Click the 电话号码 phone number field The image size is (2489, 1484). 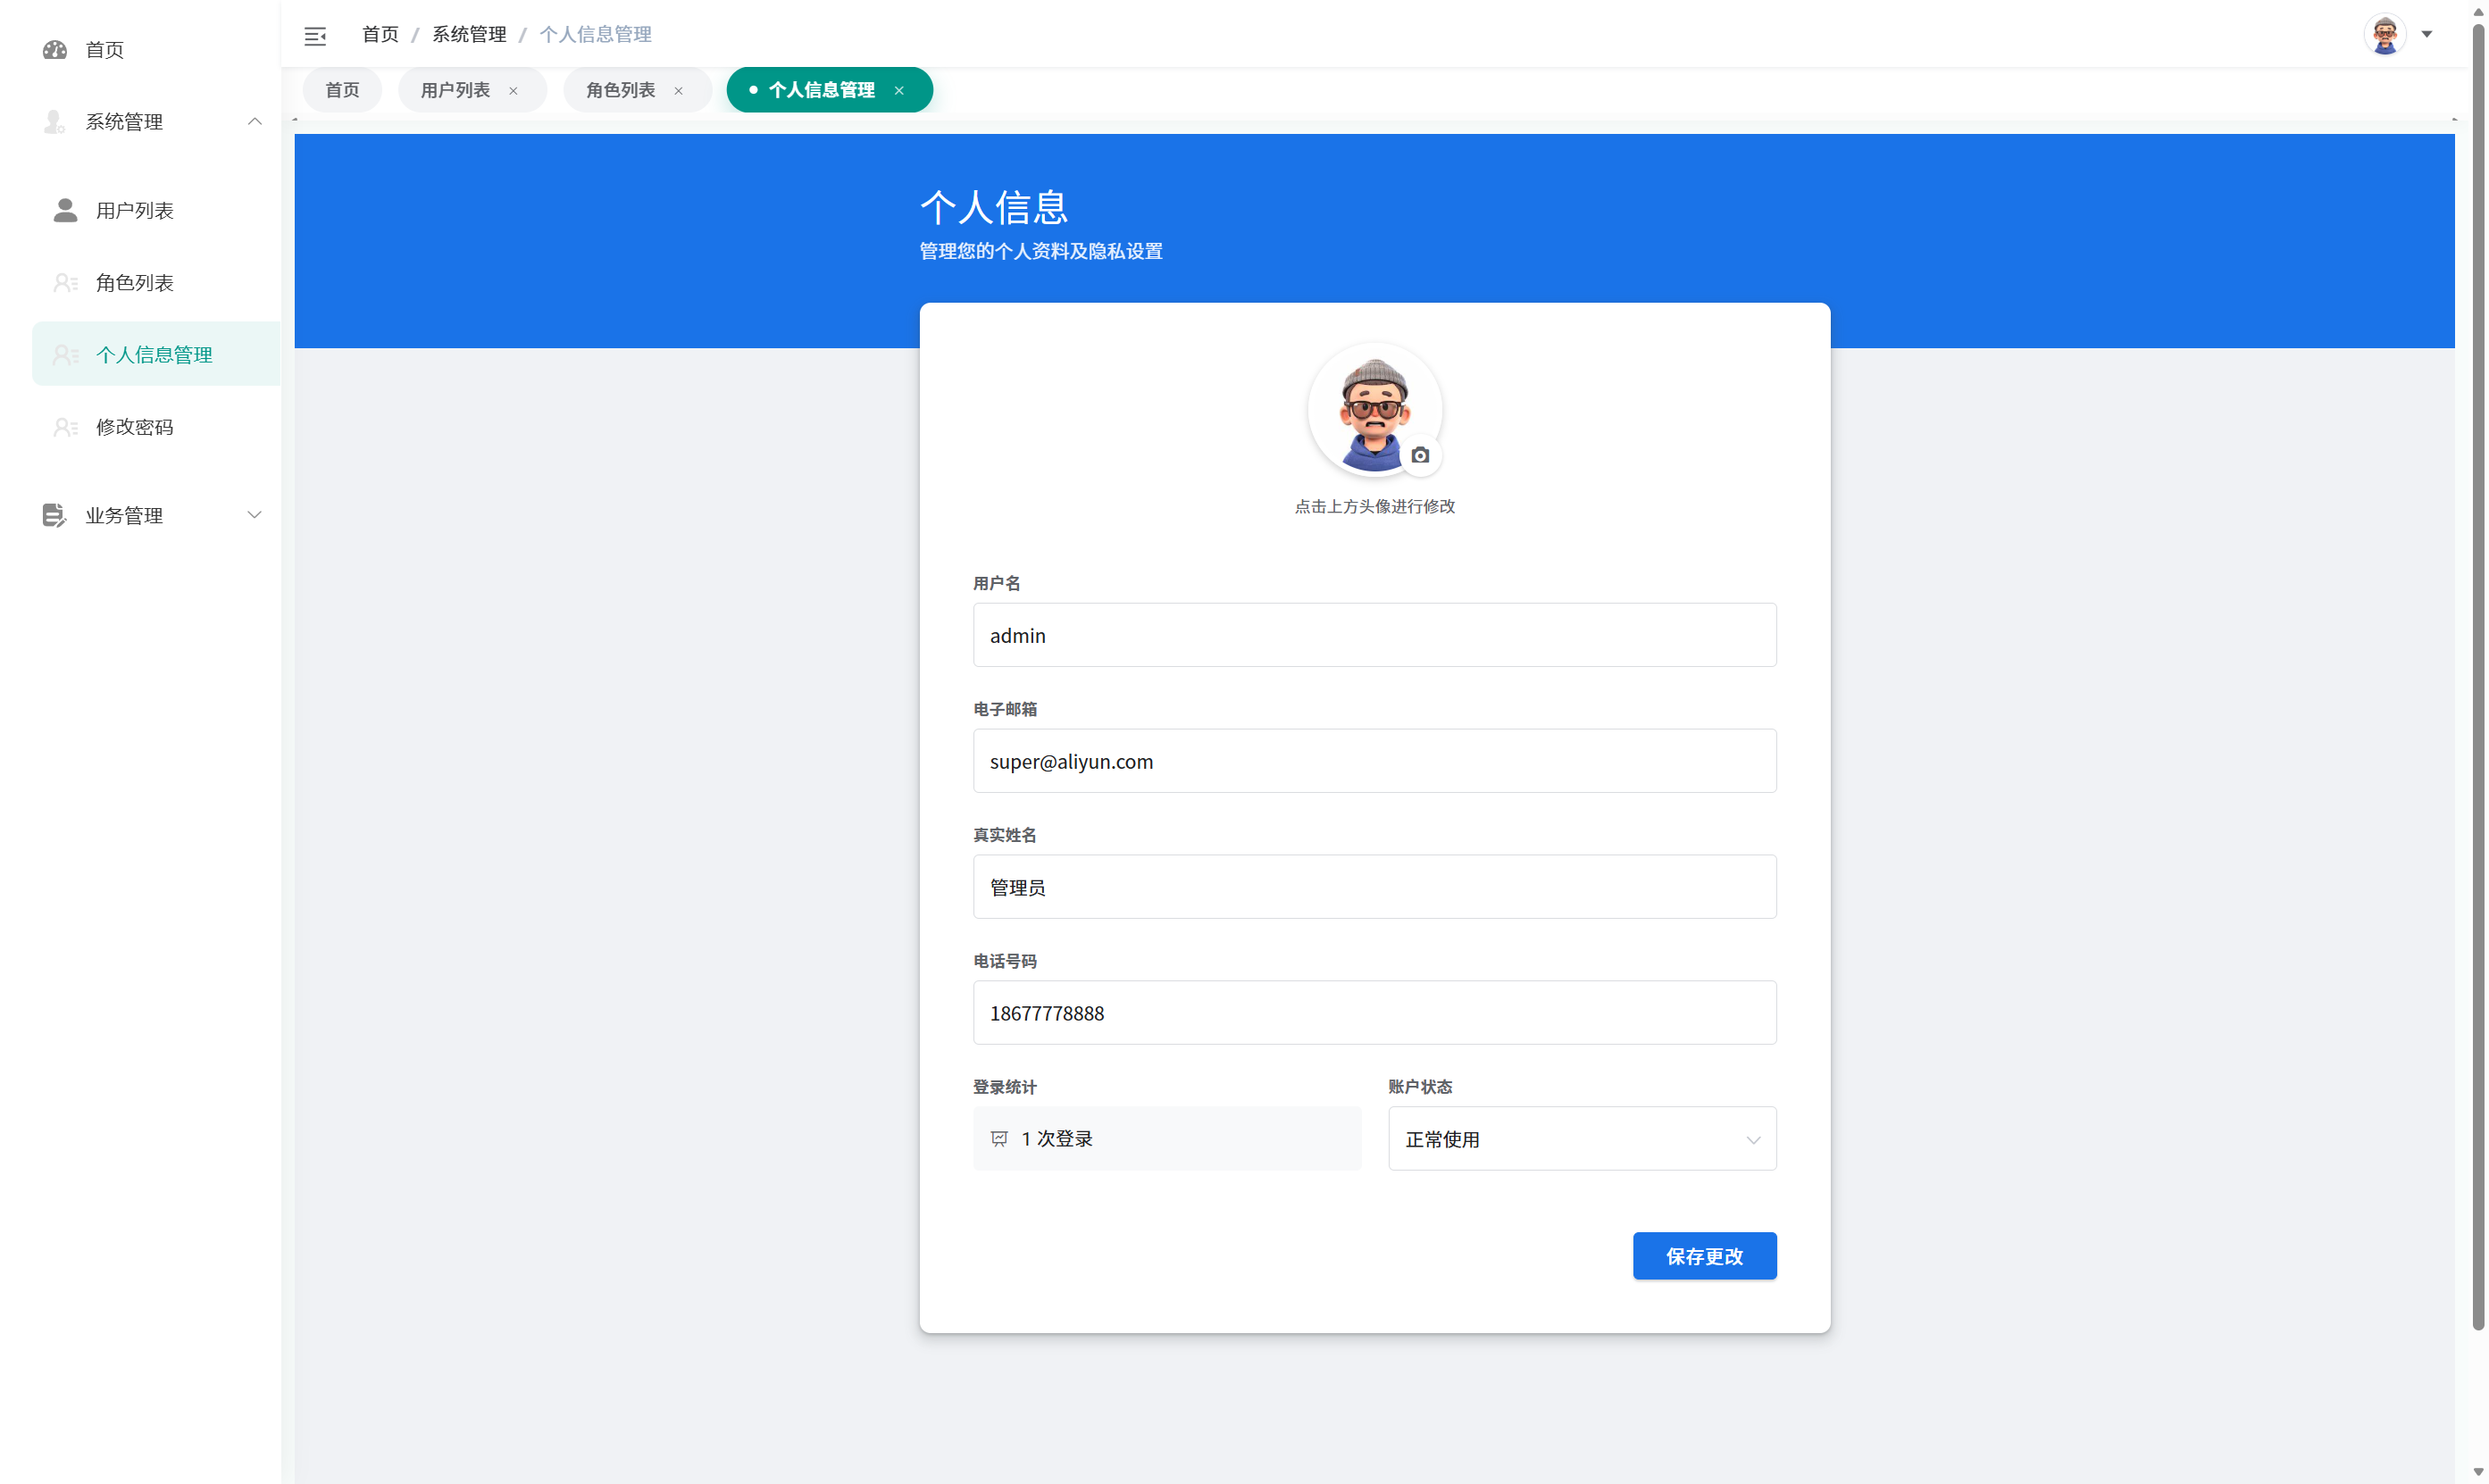[1374, 1012]
